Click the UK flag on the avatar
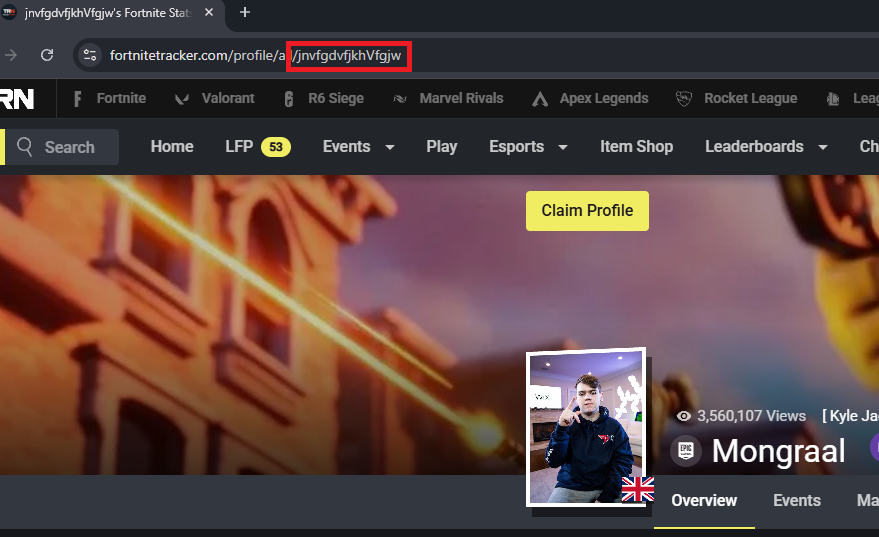 (x=638, y=489)
